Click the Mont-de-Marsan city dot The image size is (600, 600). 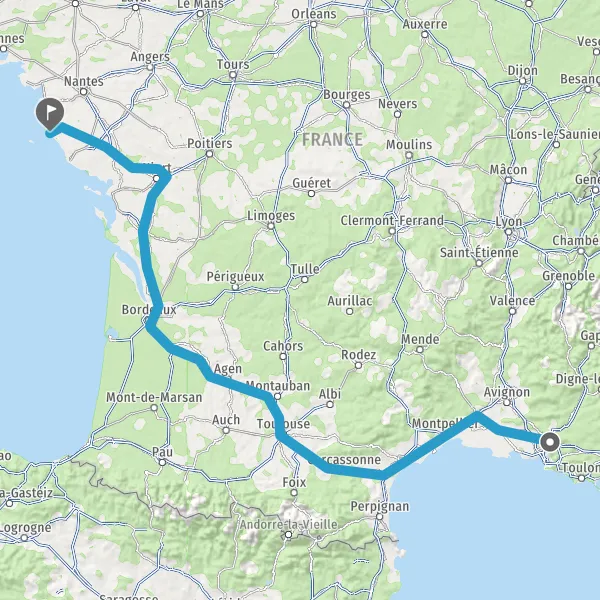tap(154, 408)
